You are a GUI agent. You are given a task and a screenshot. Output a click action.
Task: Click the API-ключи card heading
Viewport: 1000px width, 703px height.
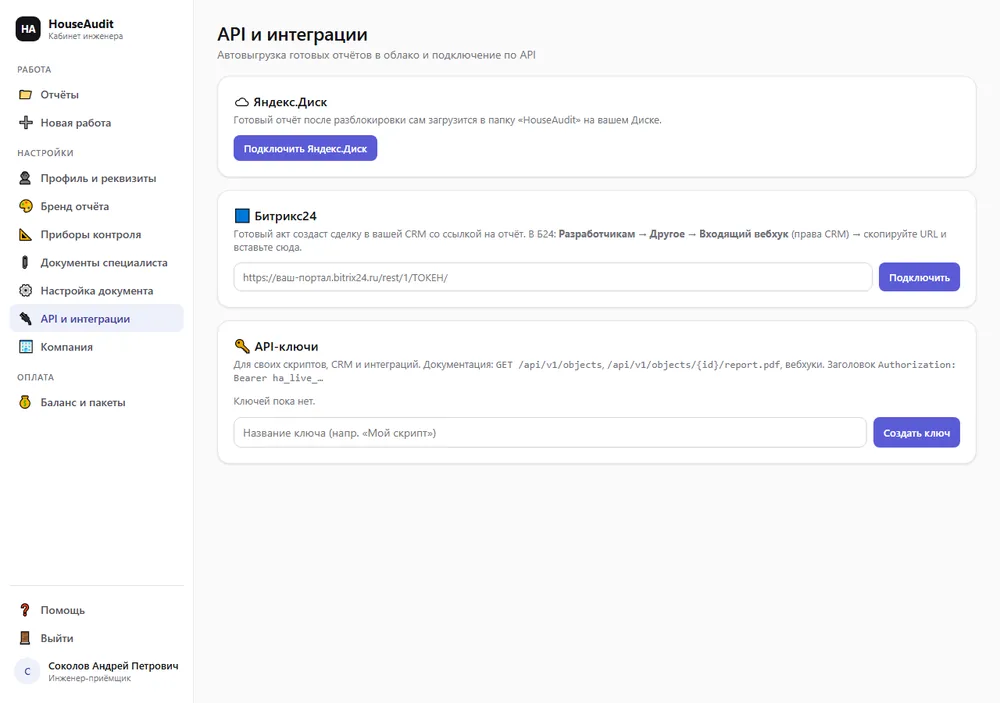(286, 346)
